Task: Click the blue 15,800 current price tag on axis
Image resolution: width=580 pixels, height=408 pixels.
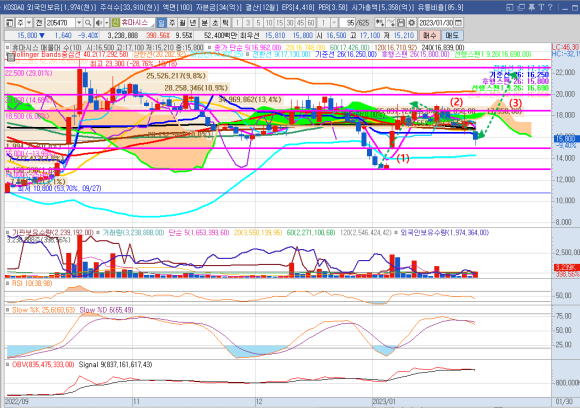Action: 567,139
